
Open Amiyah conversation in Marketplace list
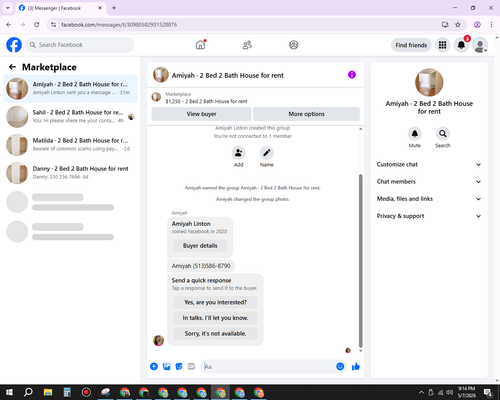(70, 89)
